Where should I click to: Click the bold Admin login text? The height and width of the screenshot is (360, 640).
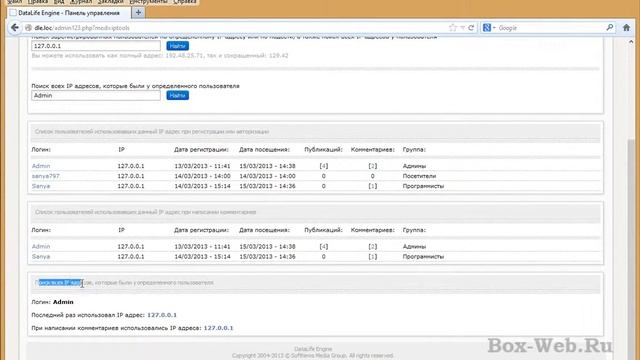pos(63,302)
